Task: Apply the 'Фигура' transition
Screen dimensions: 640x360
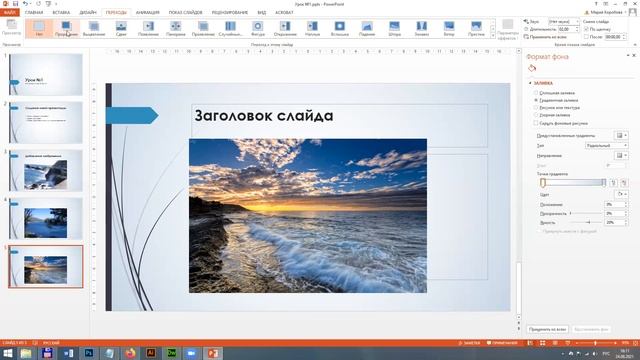Action: pos(258,29)
